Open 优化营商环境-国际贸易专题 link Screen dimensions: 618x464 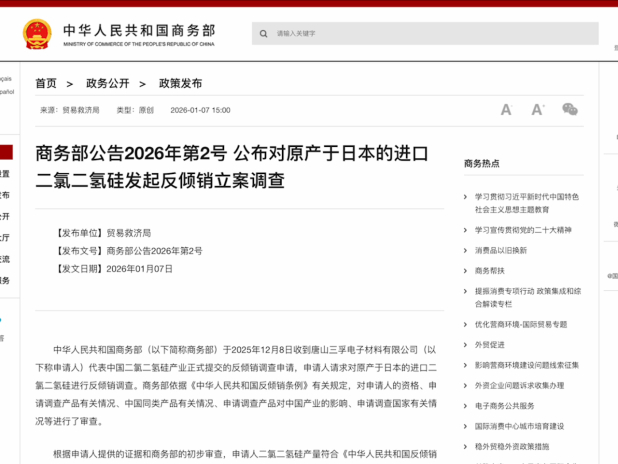point(521,324)
